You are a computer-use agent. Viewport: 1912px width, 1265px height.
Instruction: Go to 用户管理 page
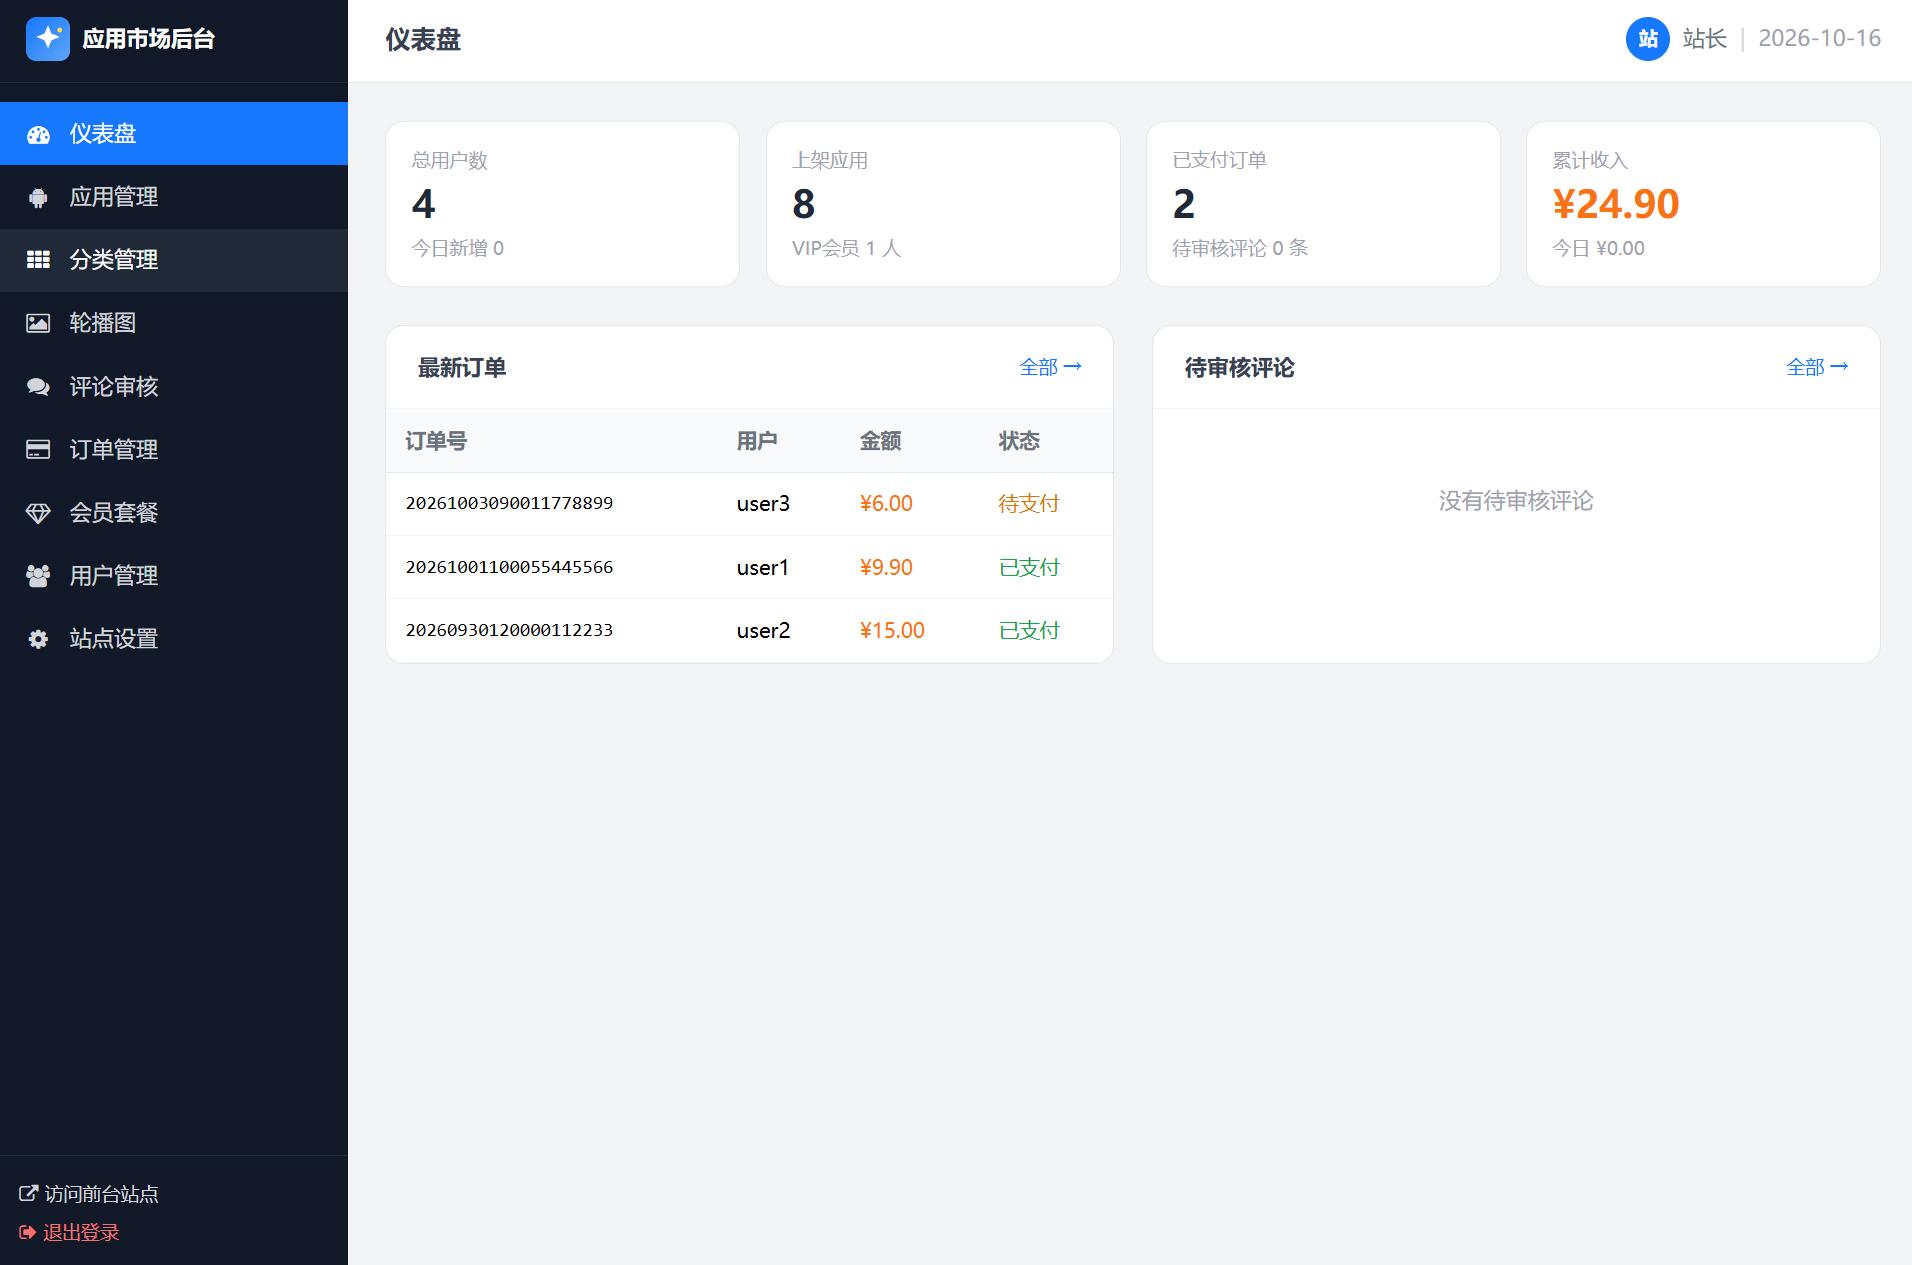(x=174, y=576)
